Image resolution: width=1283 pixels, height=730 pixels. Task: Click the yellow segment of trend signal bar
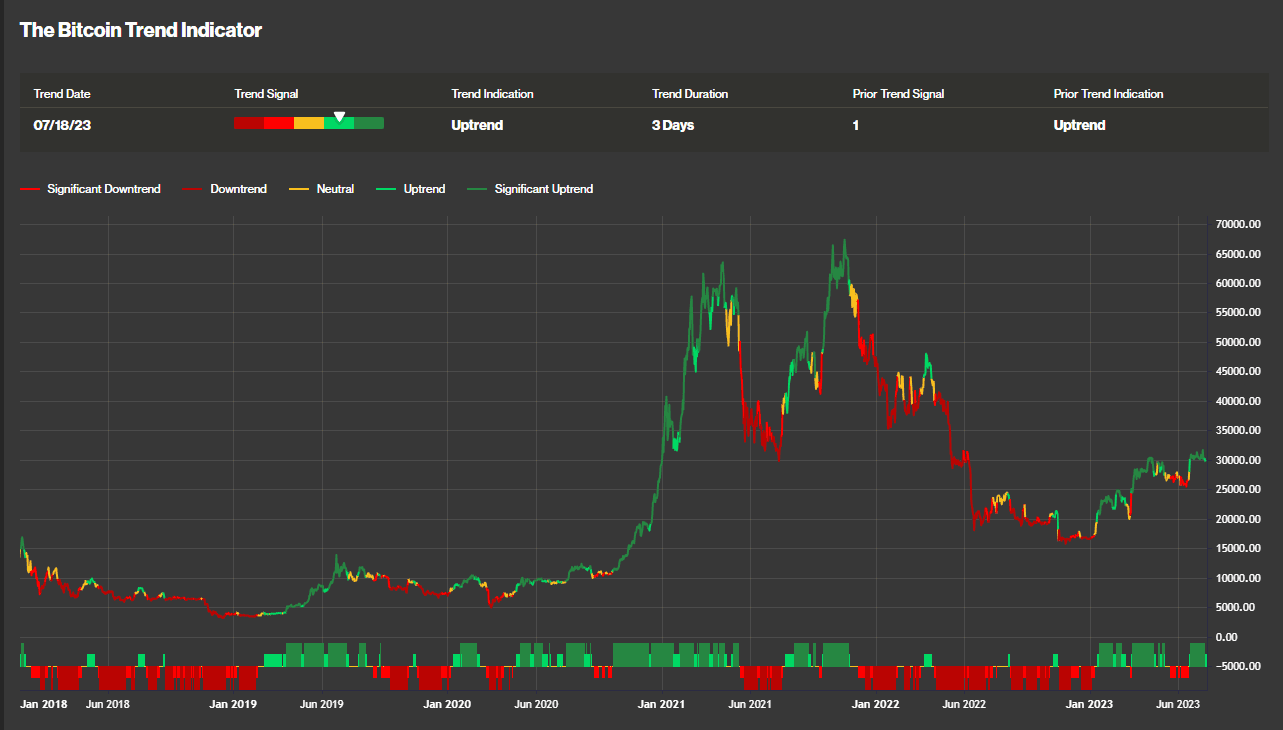[309, 123]
